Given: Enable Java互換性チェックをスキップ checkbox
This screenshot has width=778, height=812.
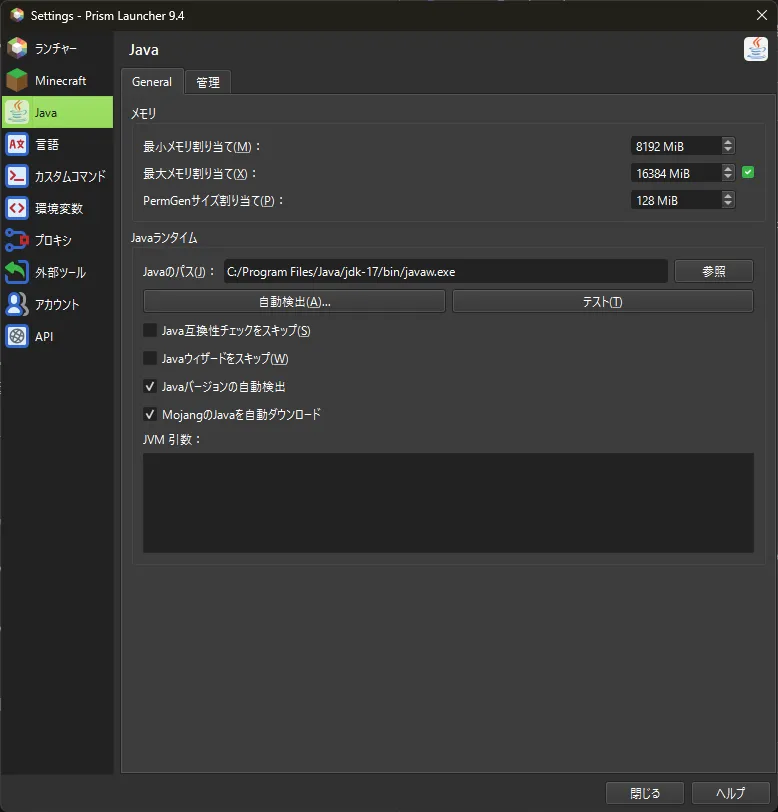Looking at the screenshot, I should coord(150,330).
